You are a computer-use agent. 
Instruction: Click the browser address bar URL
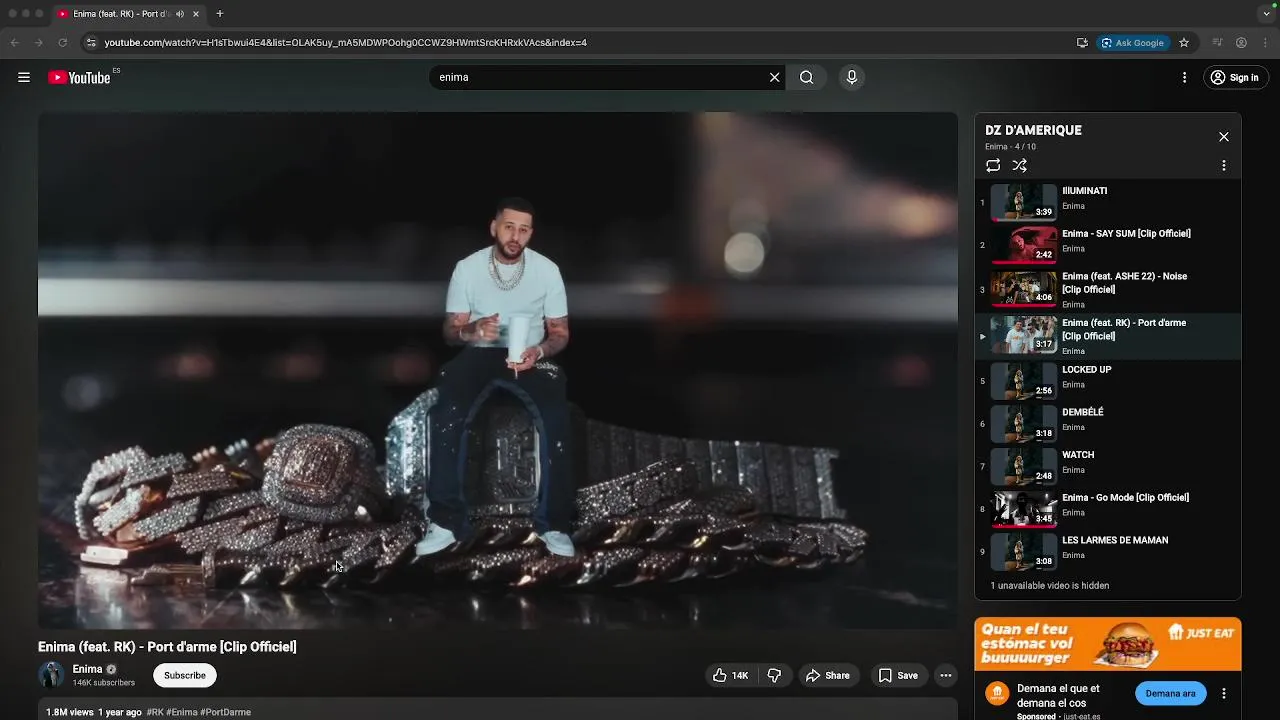(x=345, y=43)
